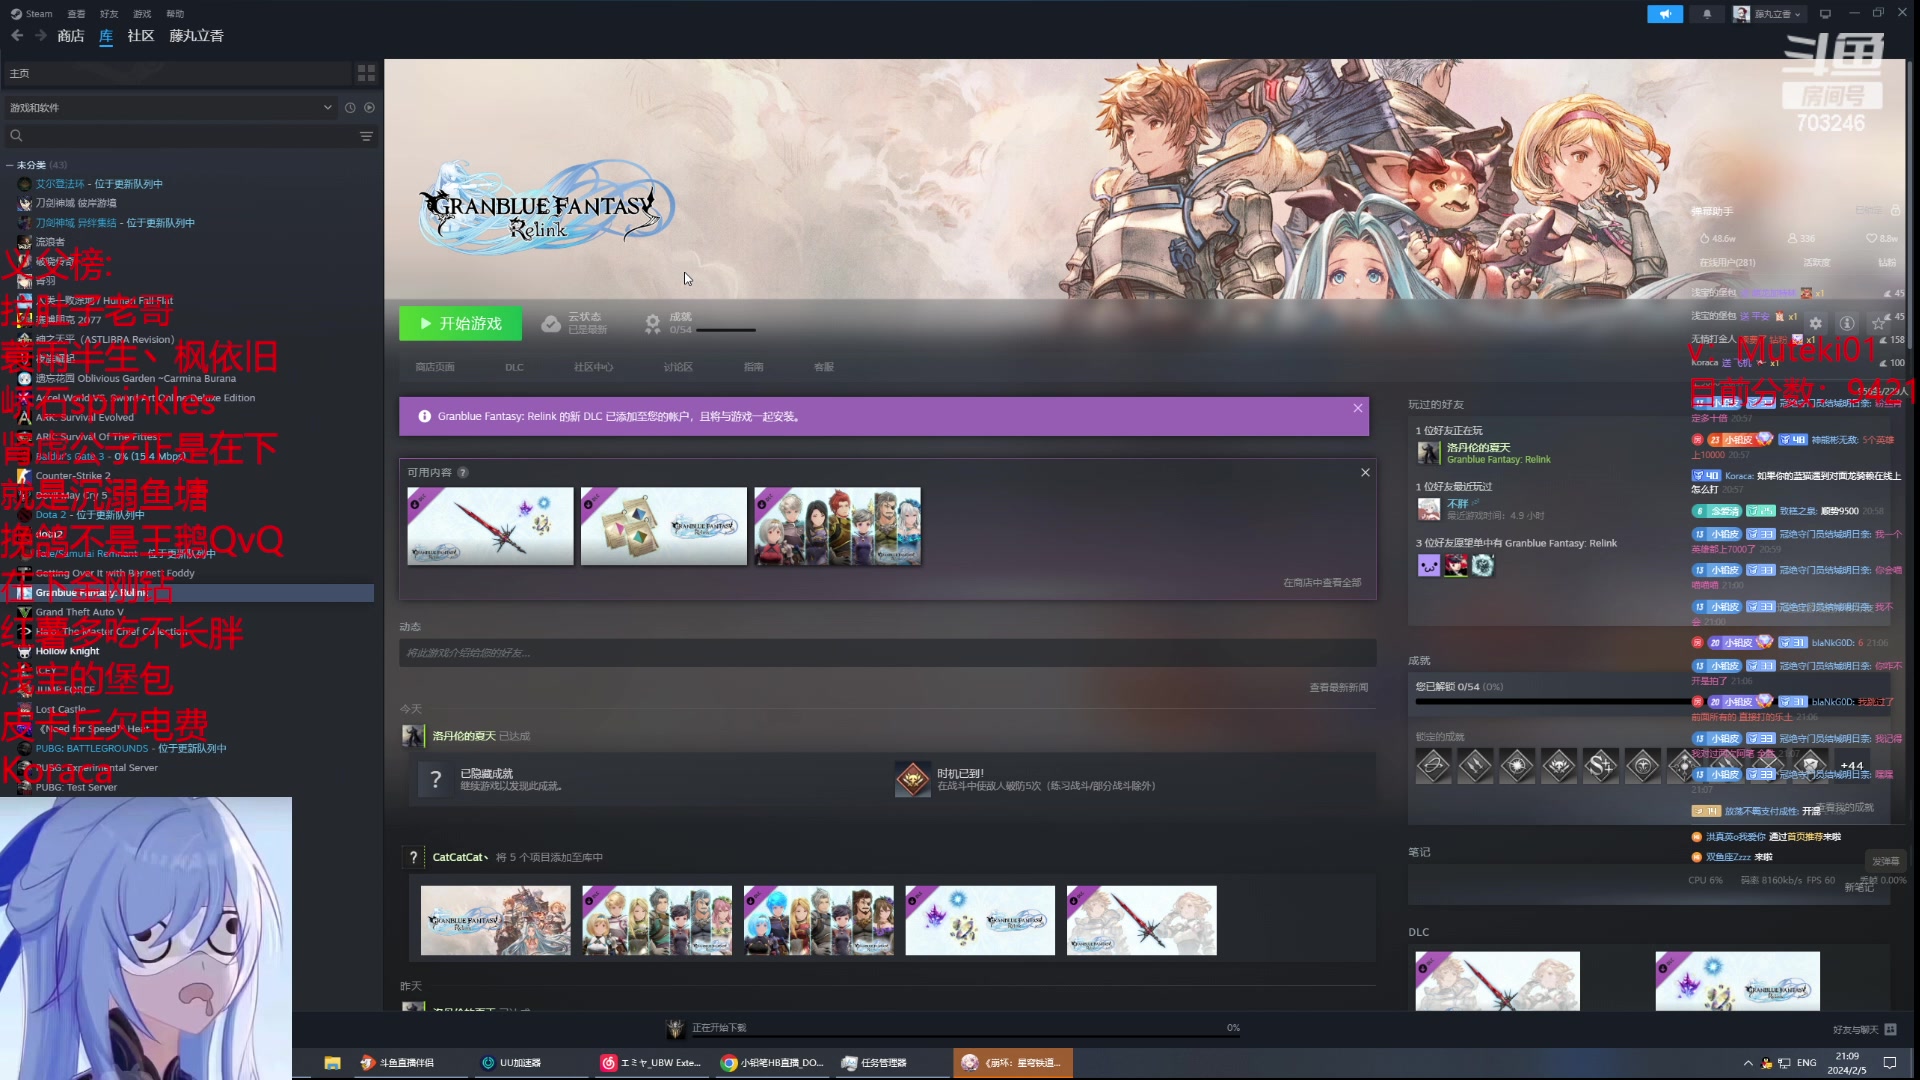Click the hidden achievement question mark icon
The height and width of the screenshot is (1080, 1920).
(435, 780)
